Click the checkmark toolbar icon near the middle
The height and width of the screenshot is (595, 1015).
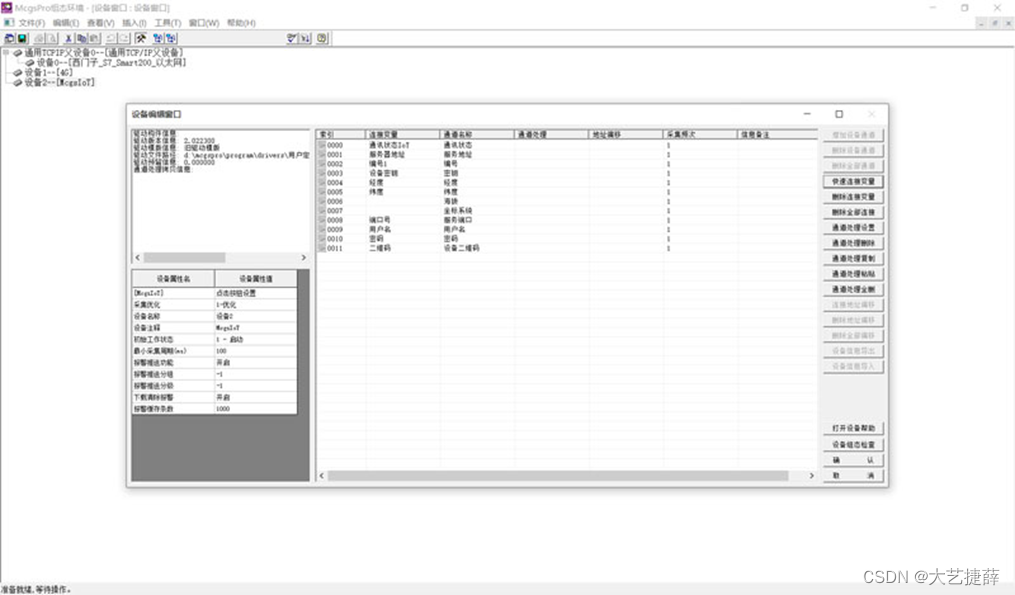pyautogui.click(x=292, y=39)
